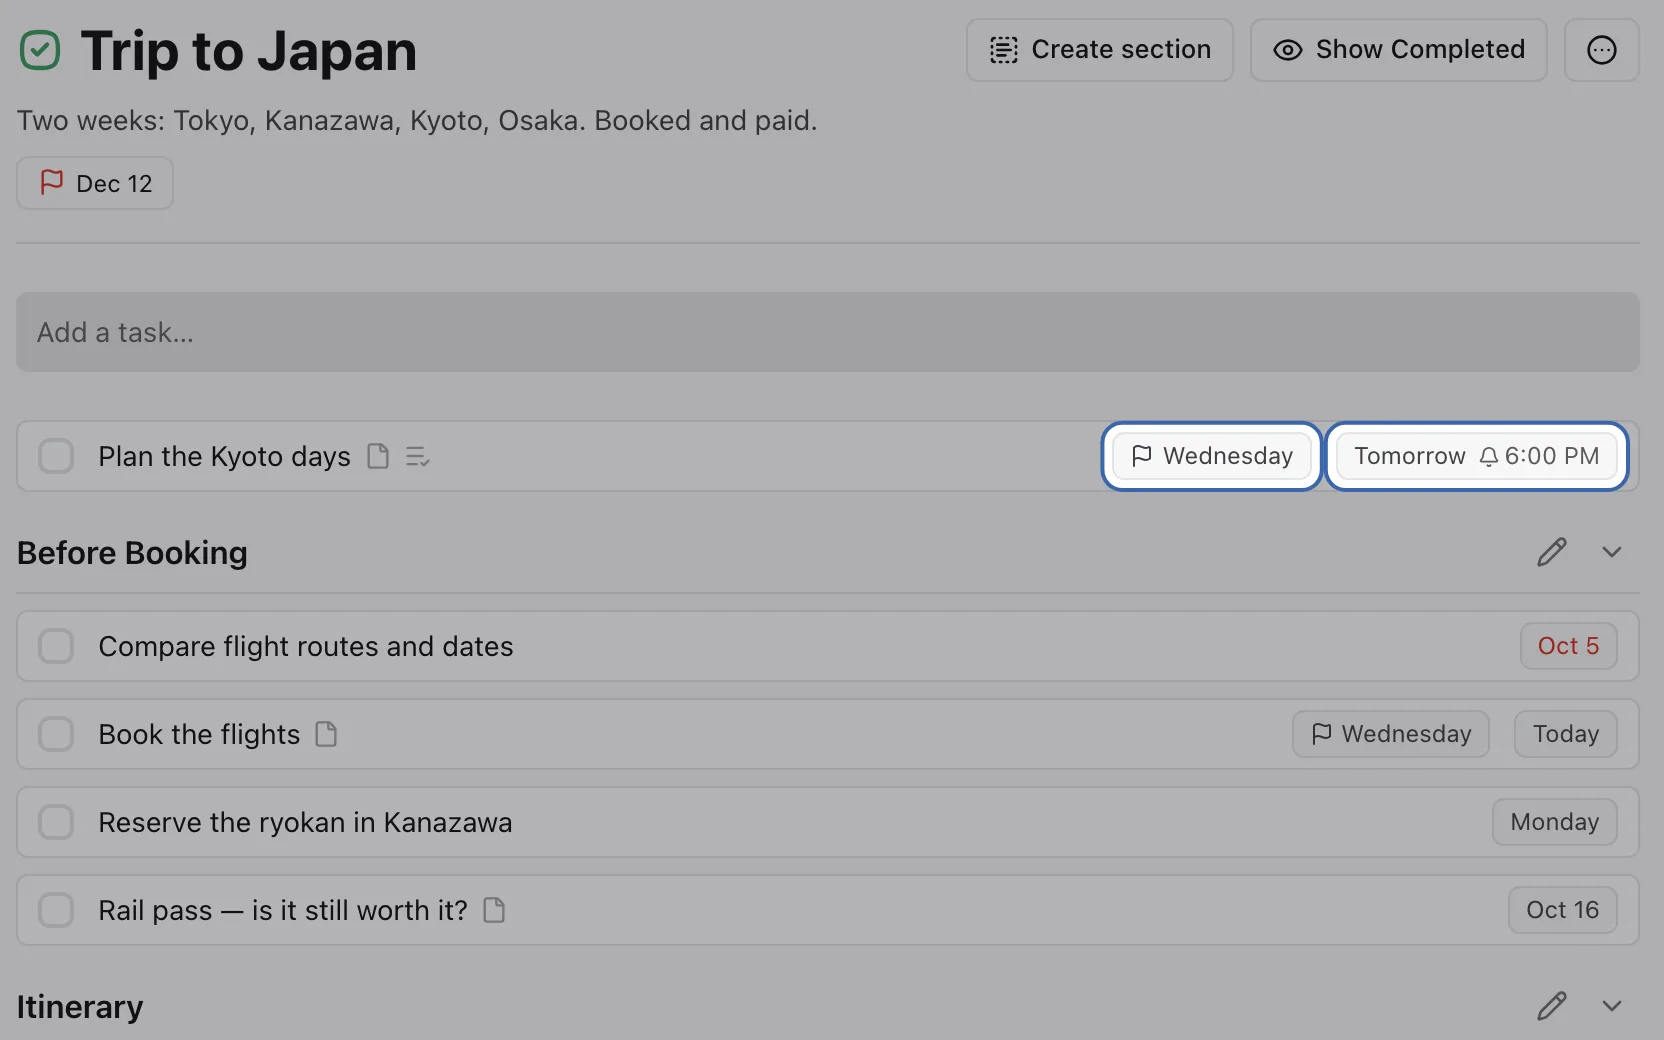Edit the Itinerary section with pencil icon
Image resolution: width=1664 pixels, height=1040 pixels.
(1551, 1006)
